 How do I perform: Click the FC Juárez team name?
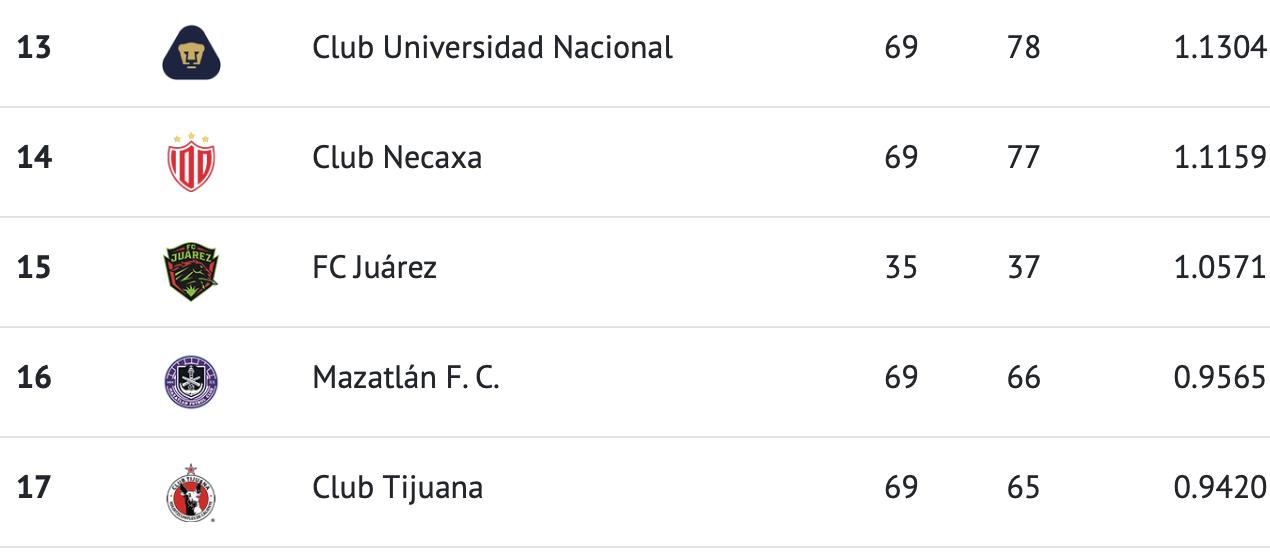coord(374,268)
